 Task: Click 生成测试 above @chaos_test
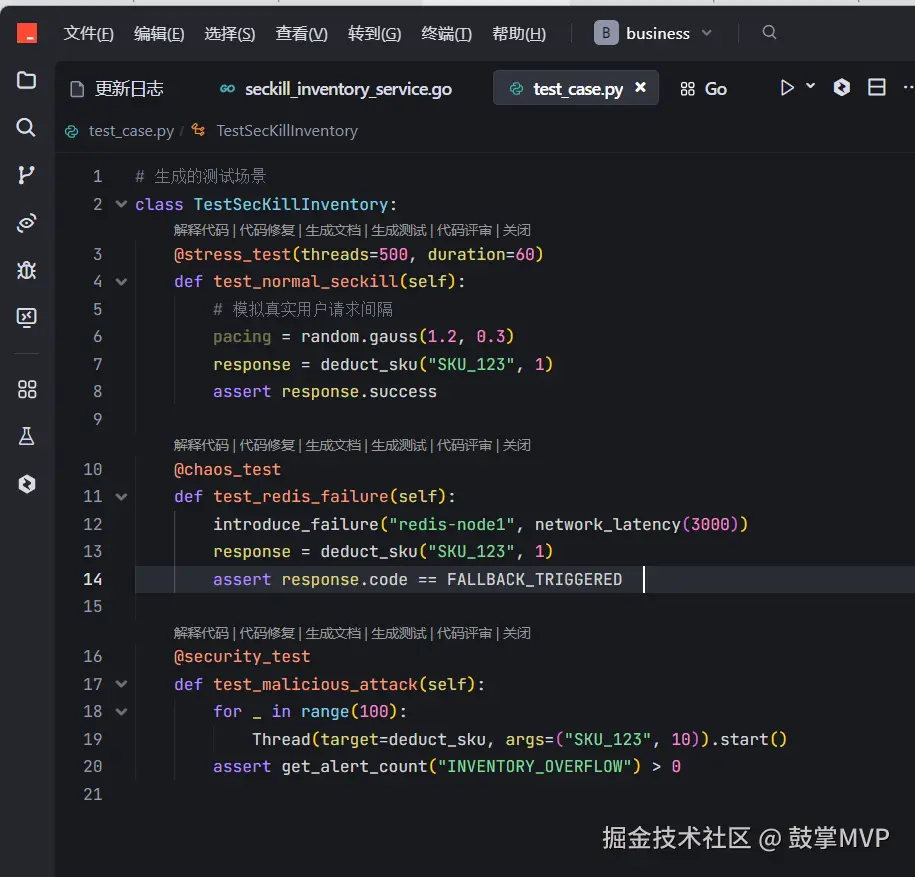coord(399,445)
